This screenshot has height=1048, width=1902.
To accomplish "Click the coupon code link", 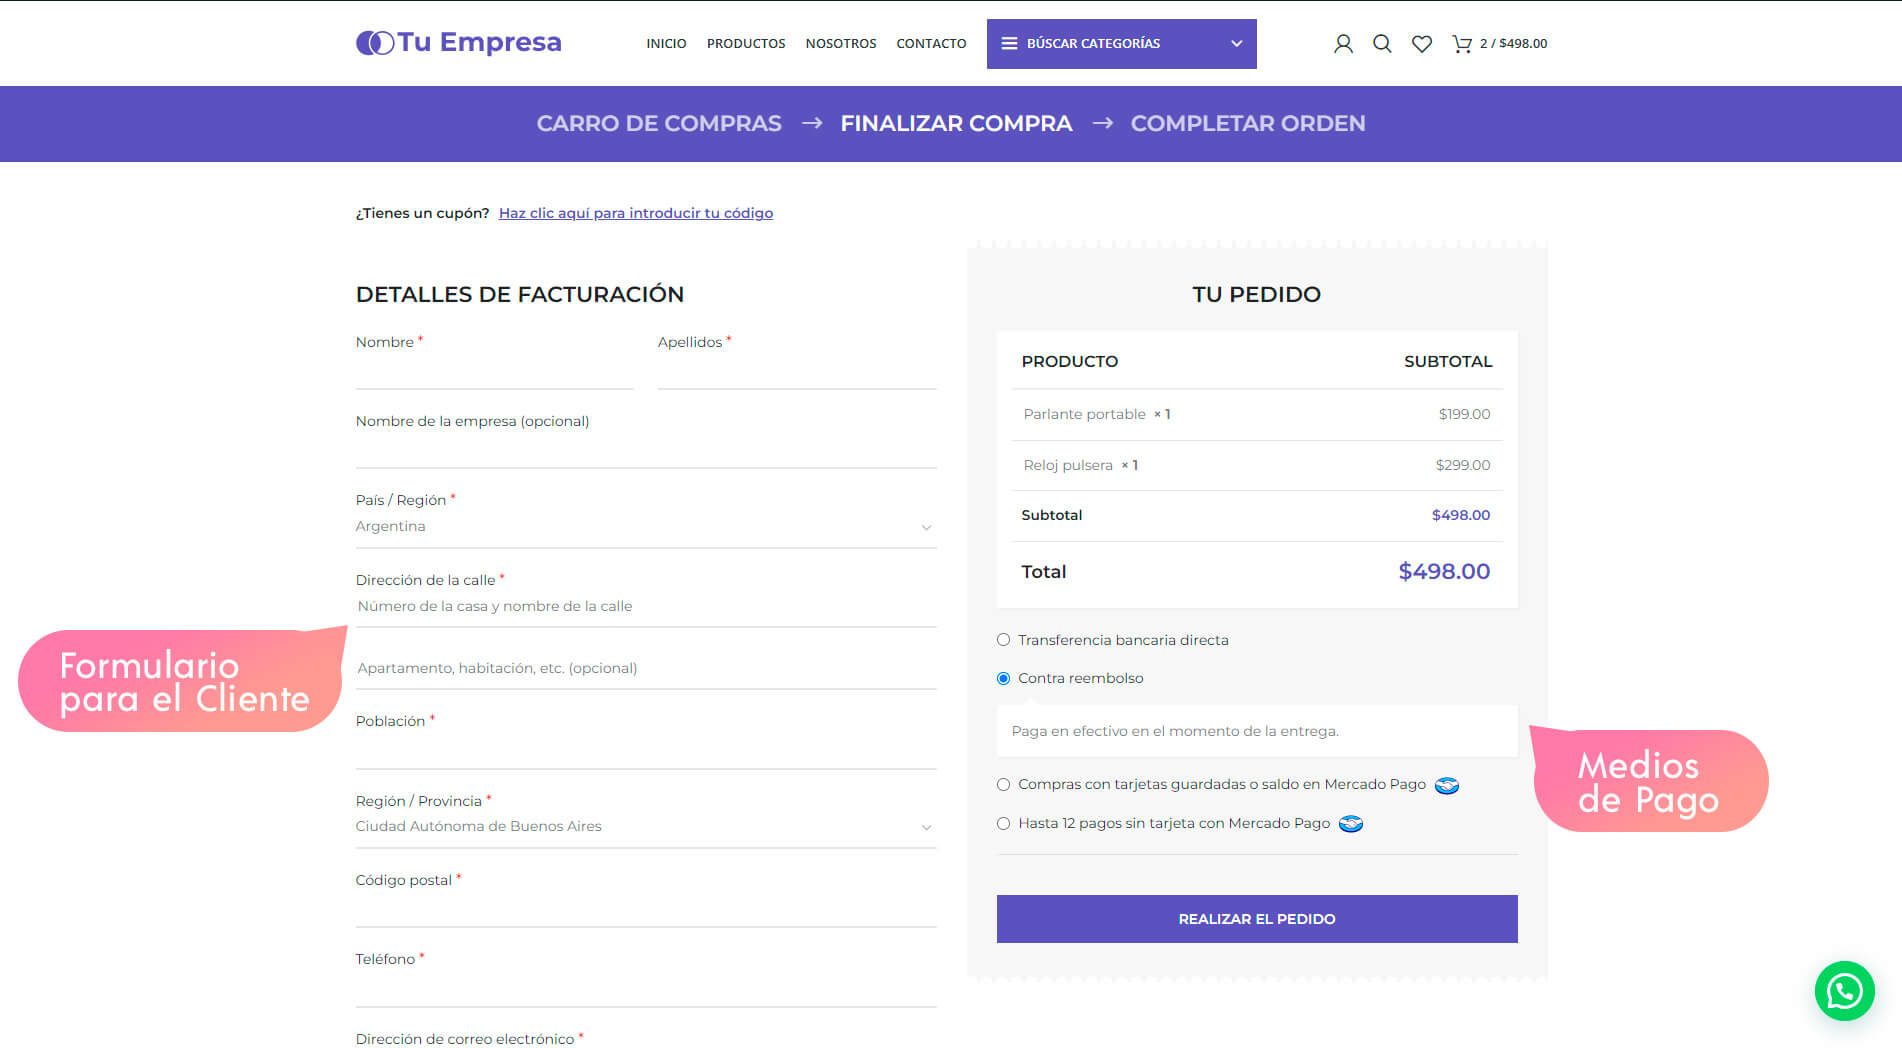I will click(x=636, y=213).
